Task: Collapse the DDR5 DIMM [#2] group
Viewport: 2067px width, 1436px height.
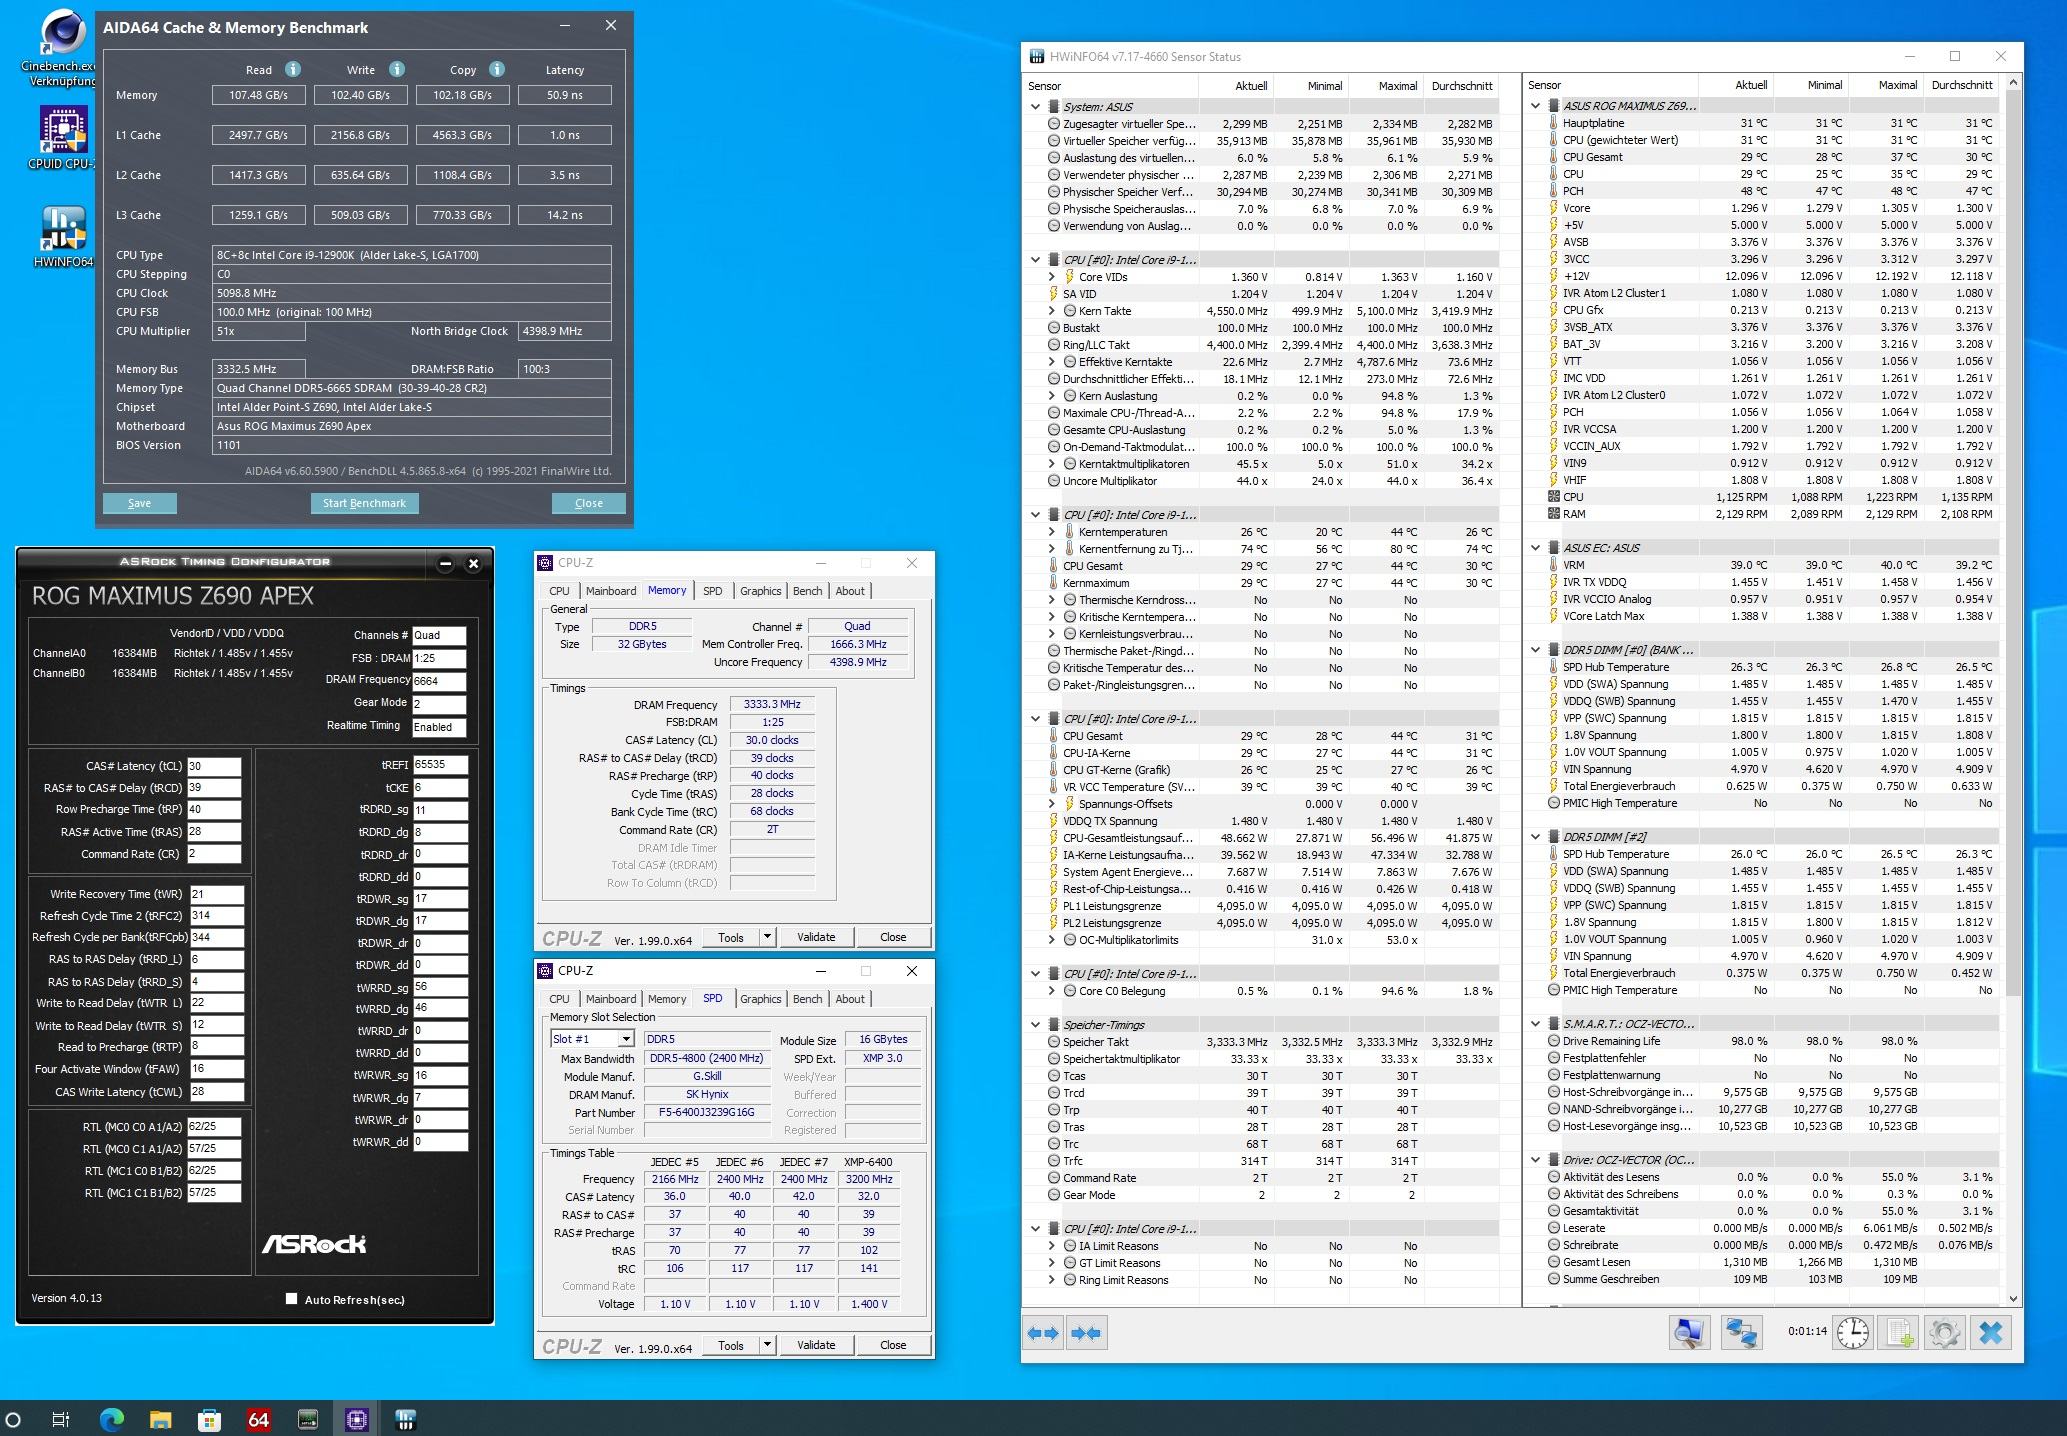Action: coord(1535,836)
